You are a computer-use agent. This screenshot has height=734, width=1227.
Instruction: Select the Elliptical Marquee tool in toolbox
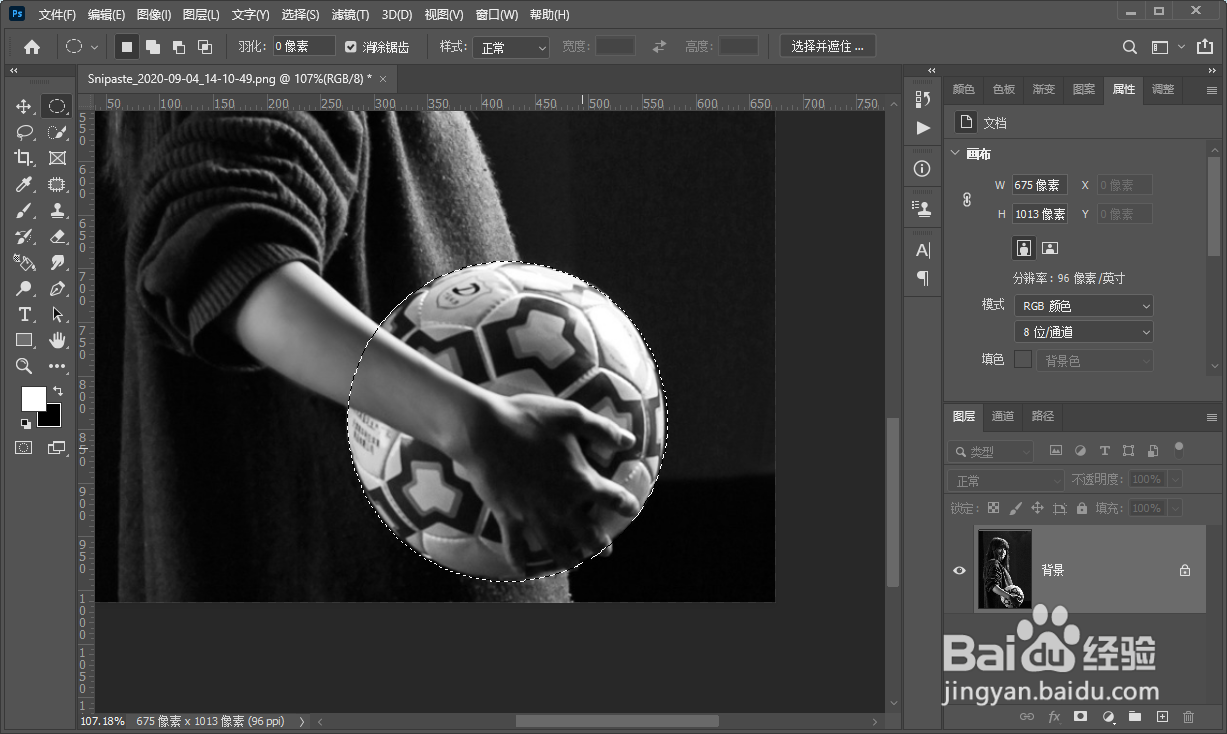coord(57,106)
